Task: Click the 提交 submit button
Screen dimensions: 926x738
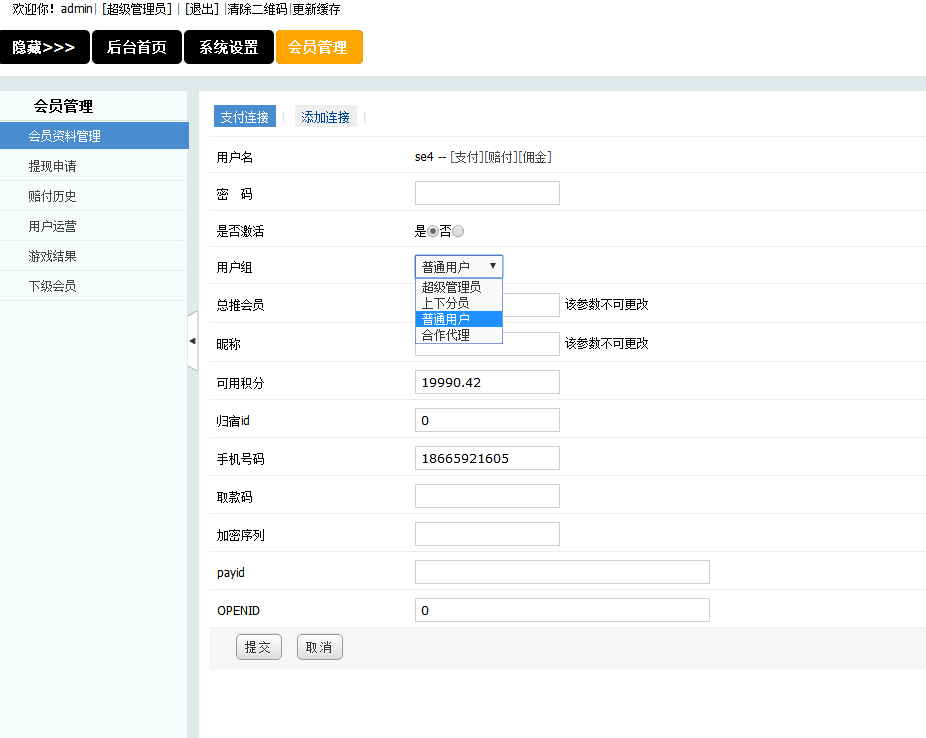Action: tap(258, 646)
